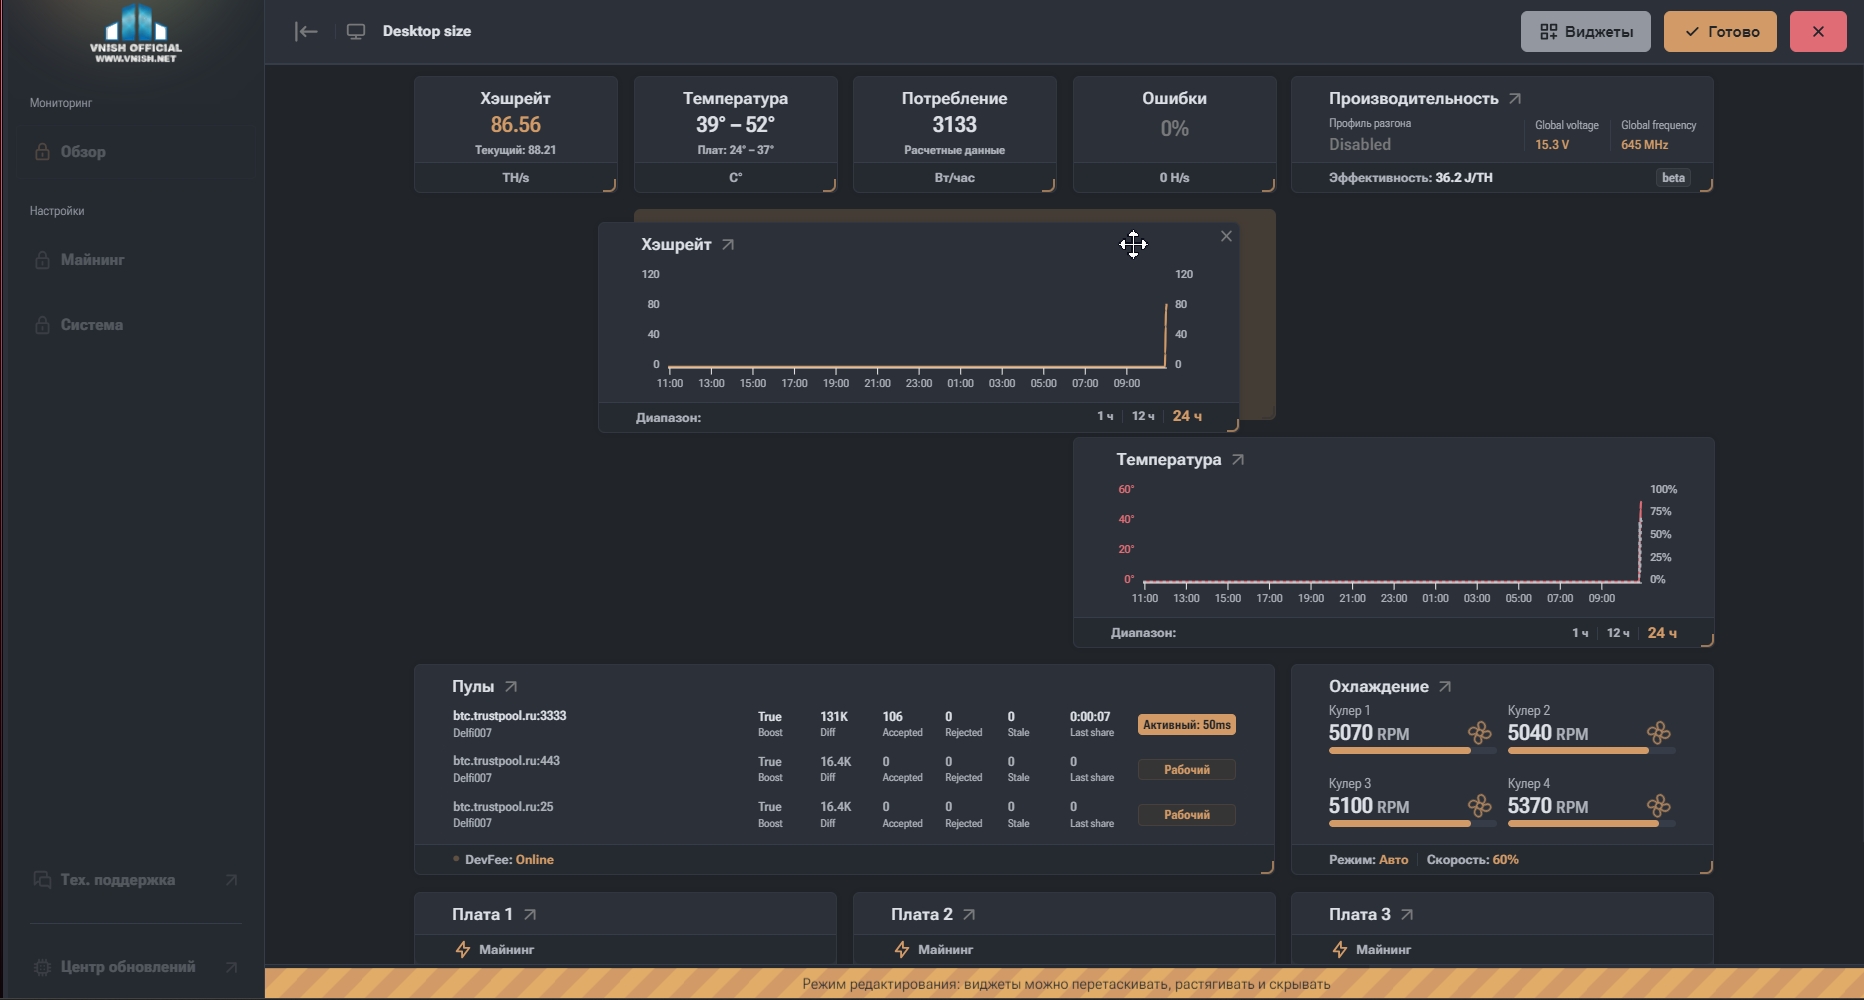This screenshot has width=1864, height=1000.
Task: Click the Desktop size monitor icon
Action: (356, 31)
